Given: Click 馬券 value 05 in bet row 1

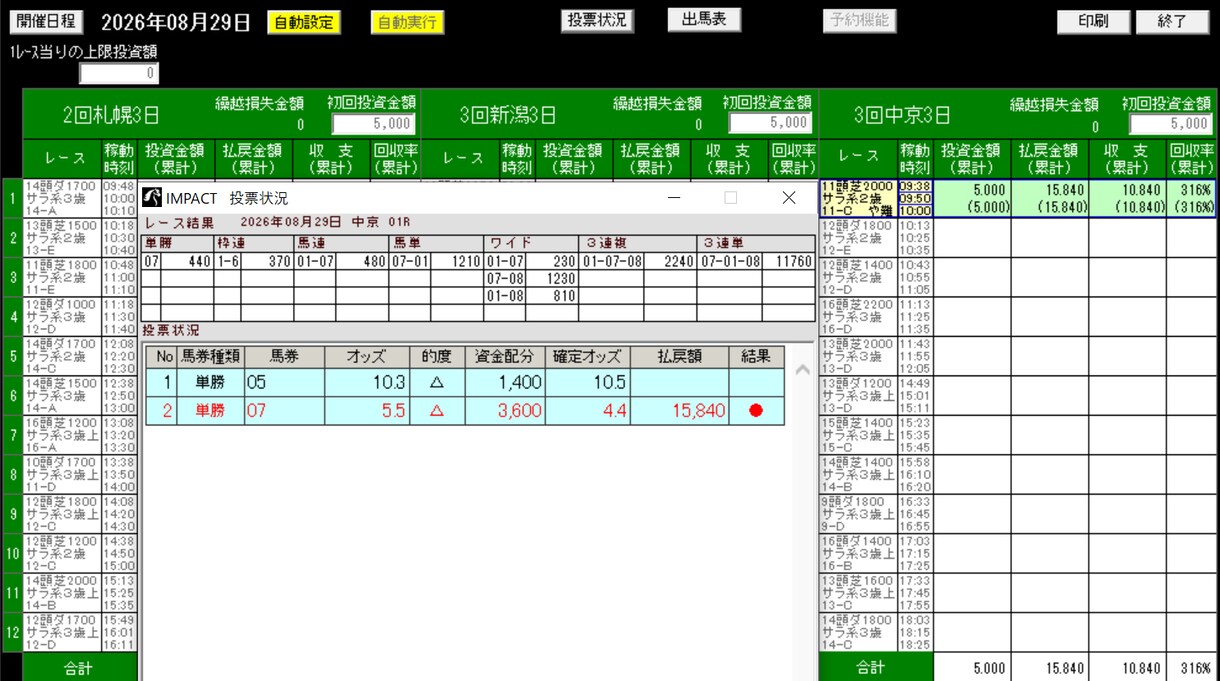Looking at the screenshot, I should point(257,383).
